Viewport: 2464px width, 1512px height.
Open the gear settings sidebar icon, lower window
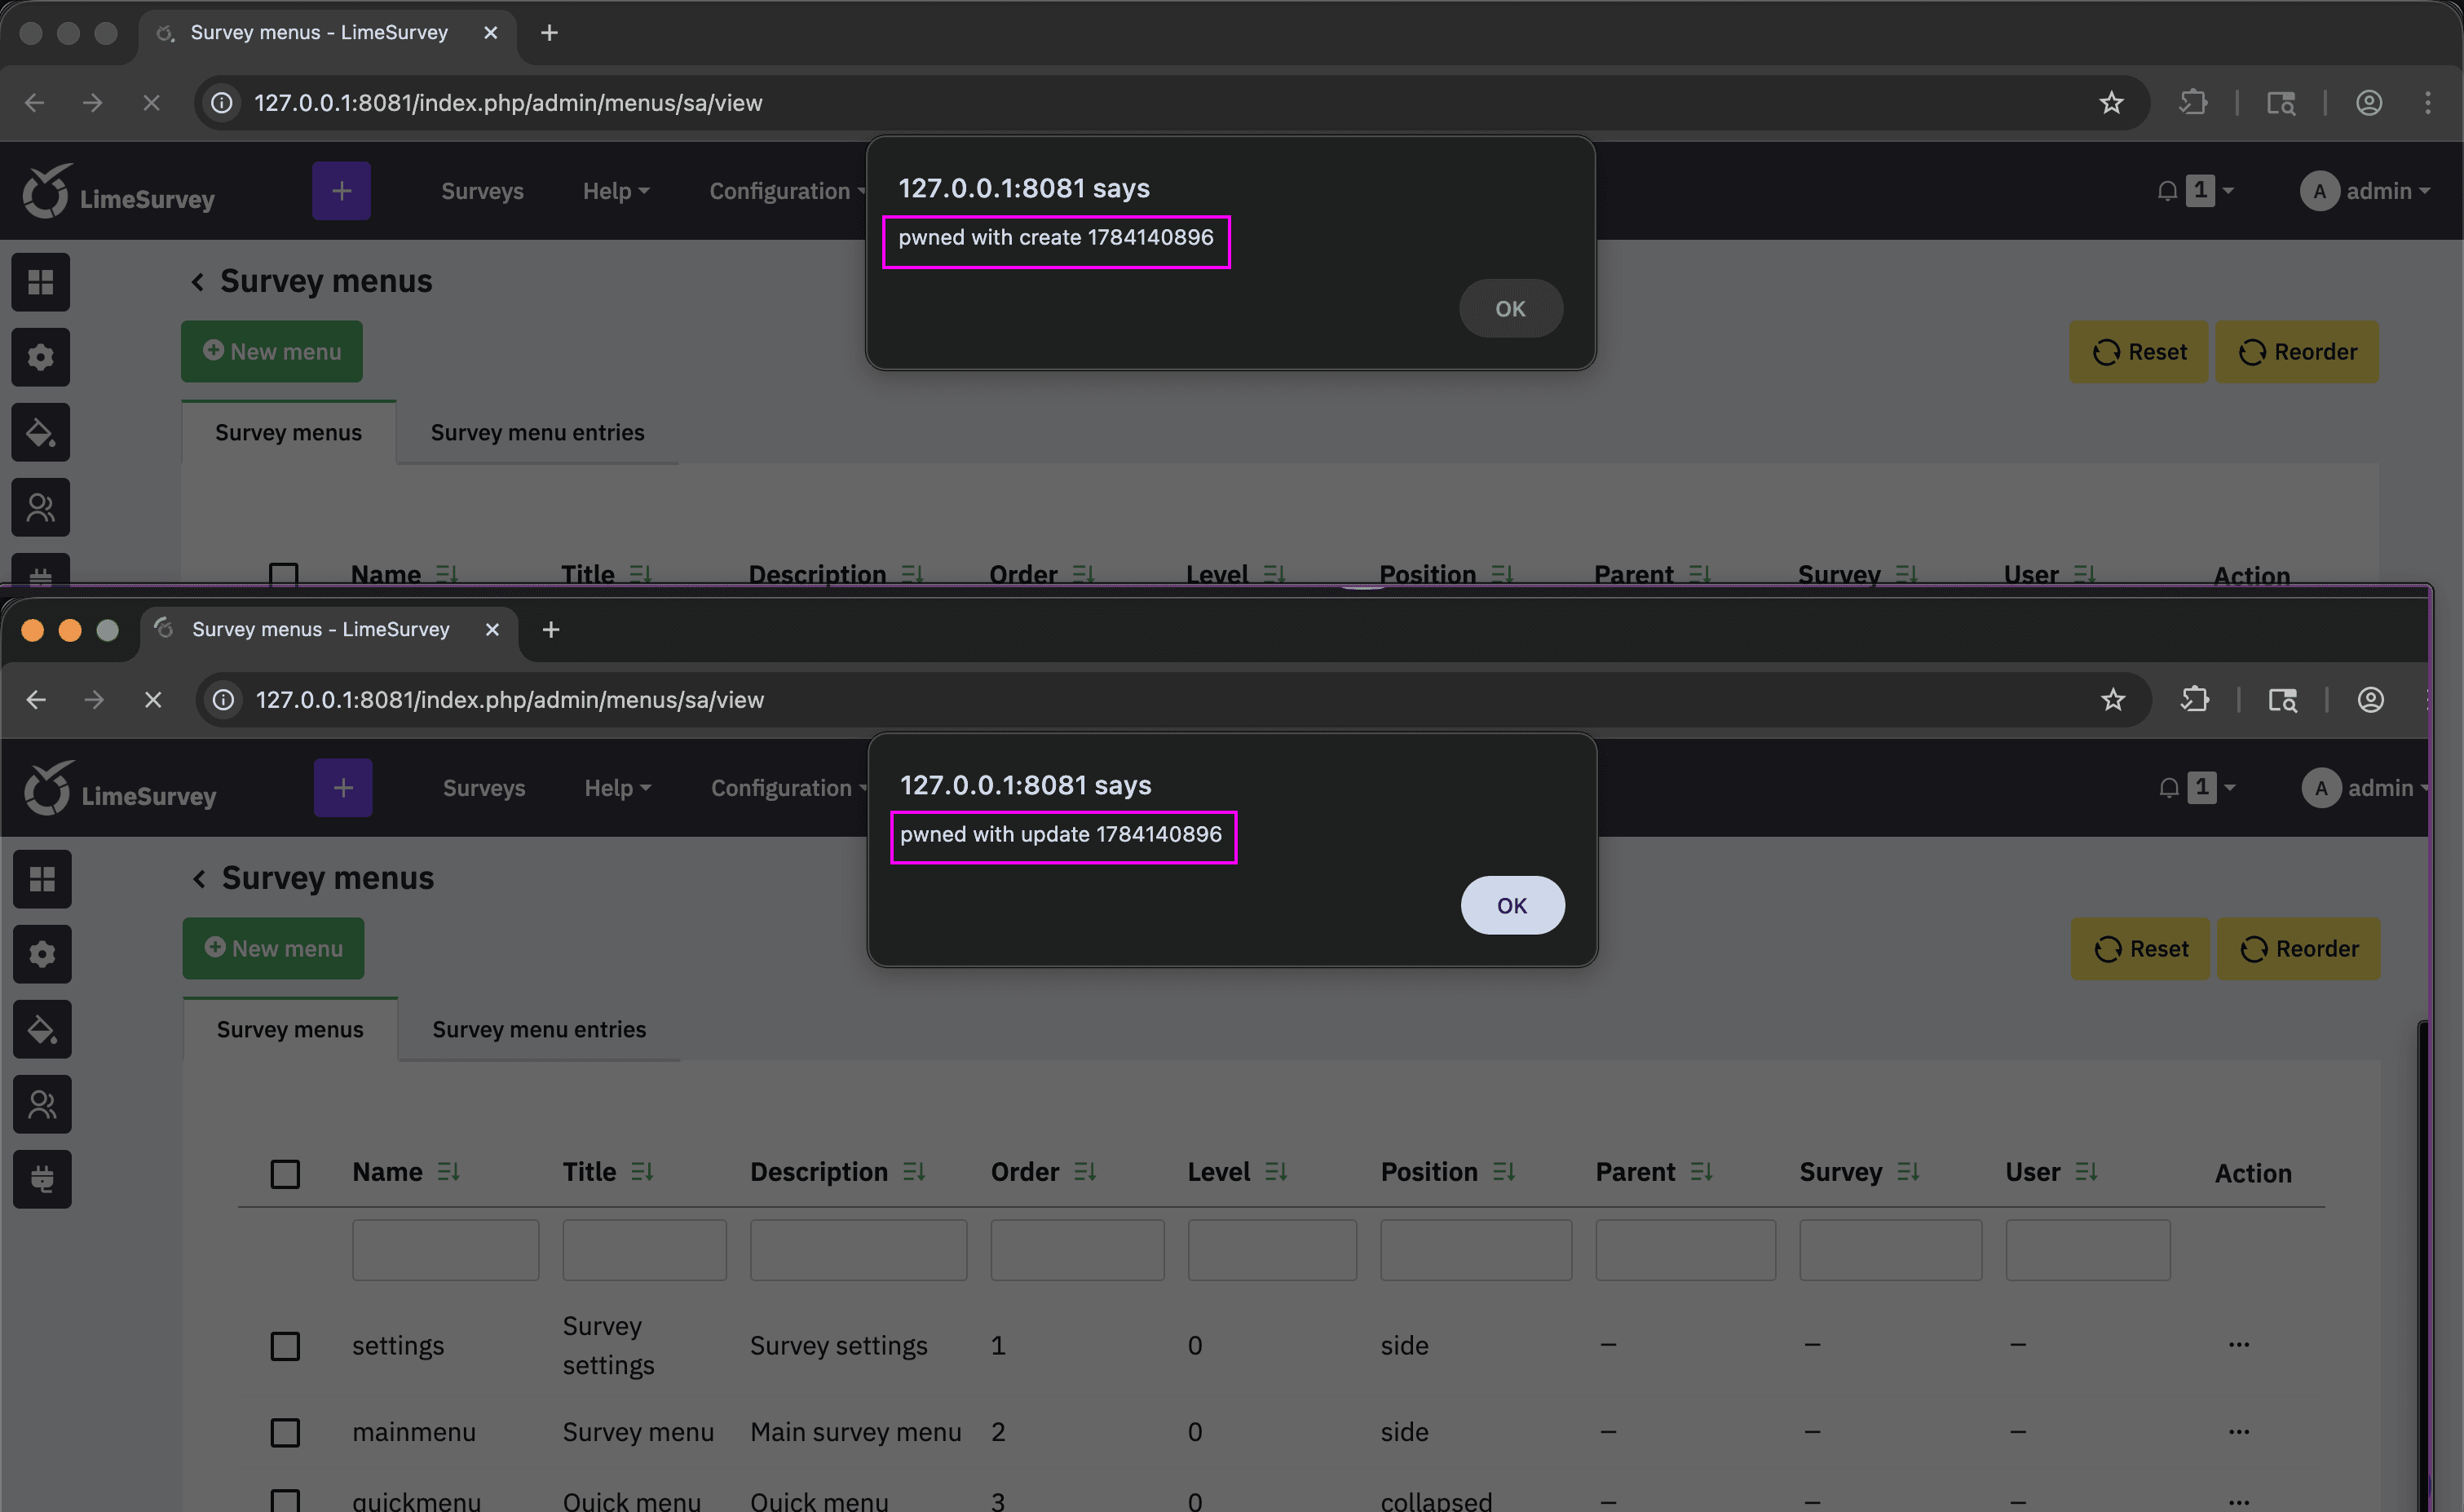(x=42, y=954)
